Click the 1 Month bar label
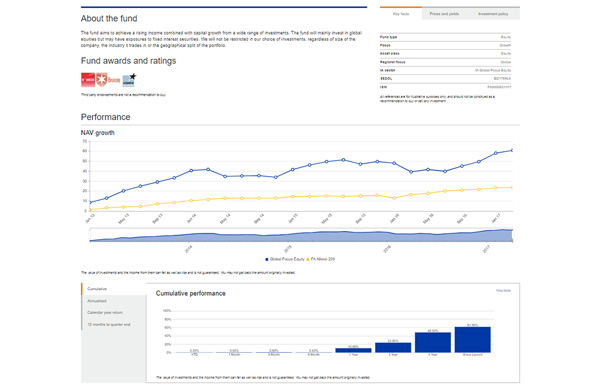Viewport: 612px width, 389px height. tap(234, 355)
